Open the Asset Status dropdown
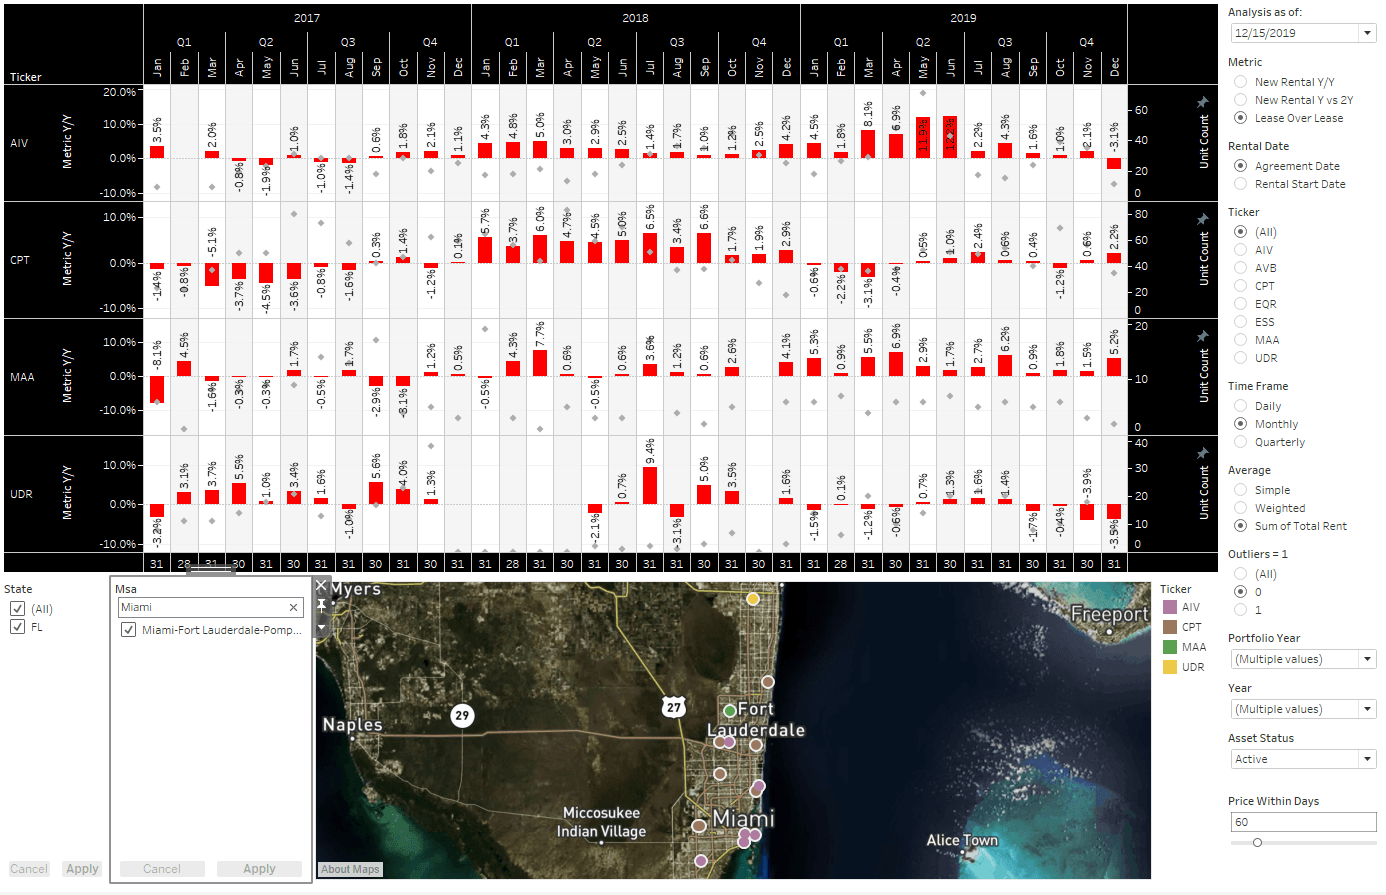This screenshot has height=895, width=1386. coord(1367,759)
